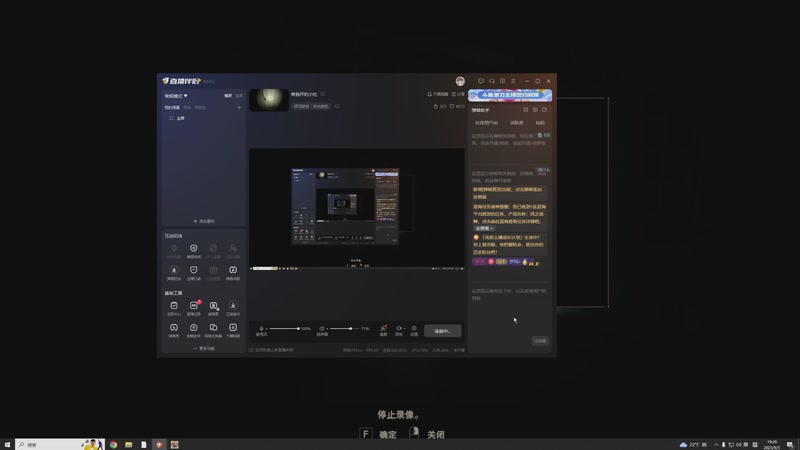Click the dimmed camera icon in 互动玩法 second row
Screen dimensions: 800x450
click(x=213, y=272)
